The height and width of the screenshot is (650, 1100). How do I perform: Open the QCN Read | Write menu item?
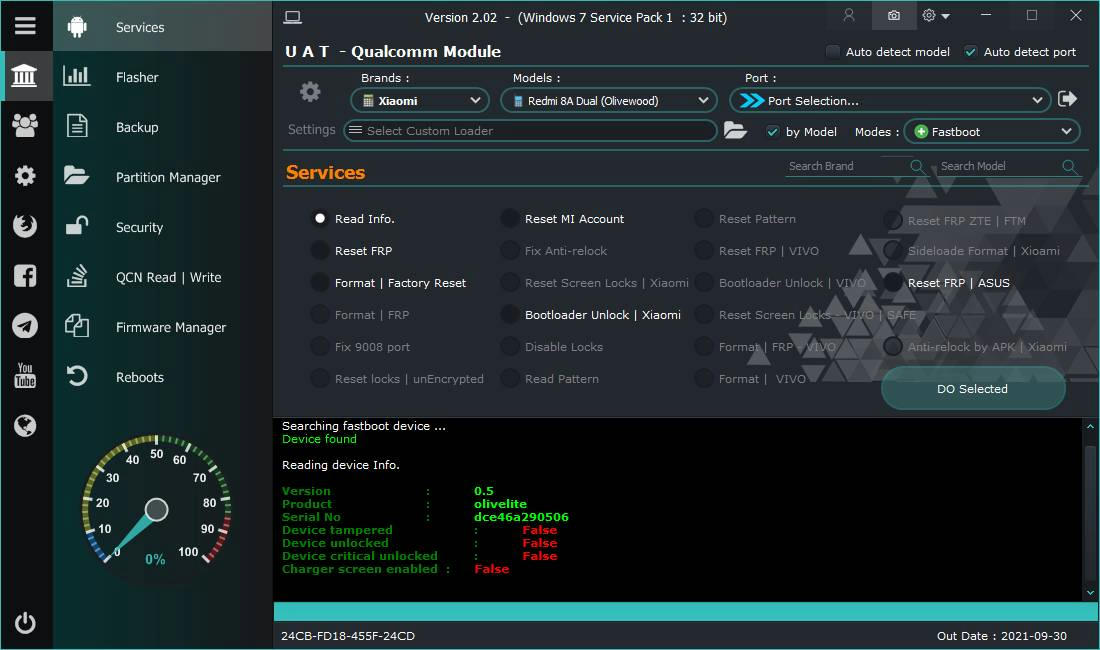[162, 277]
